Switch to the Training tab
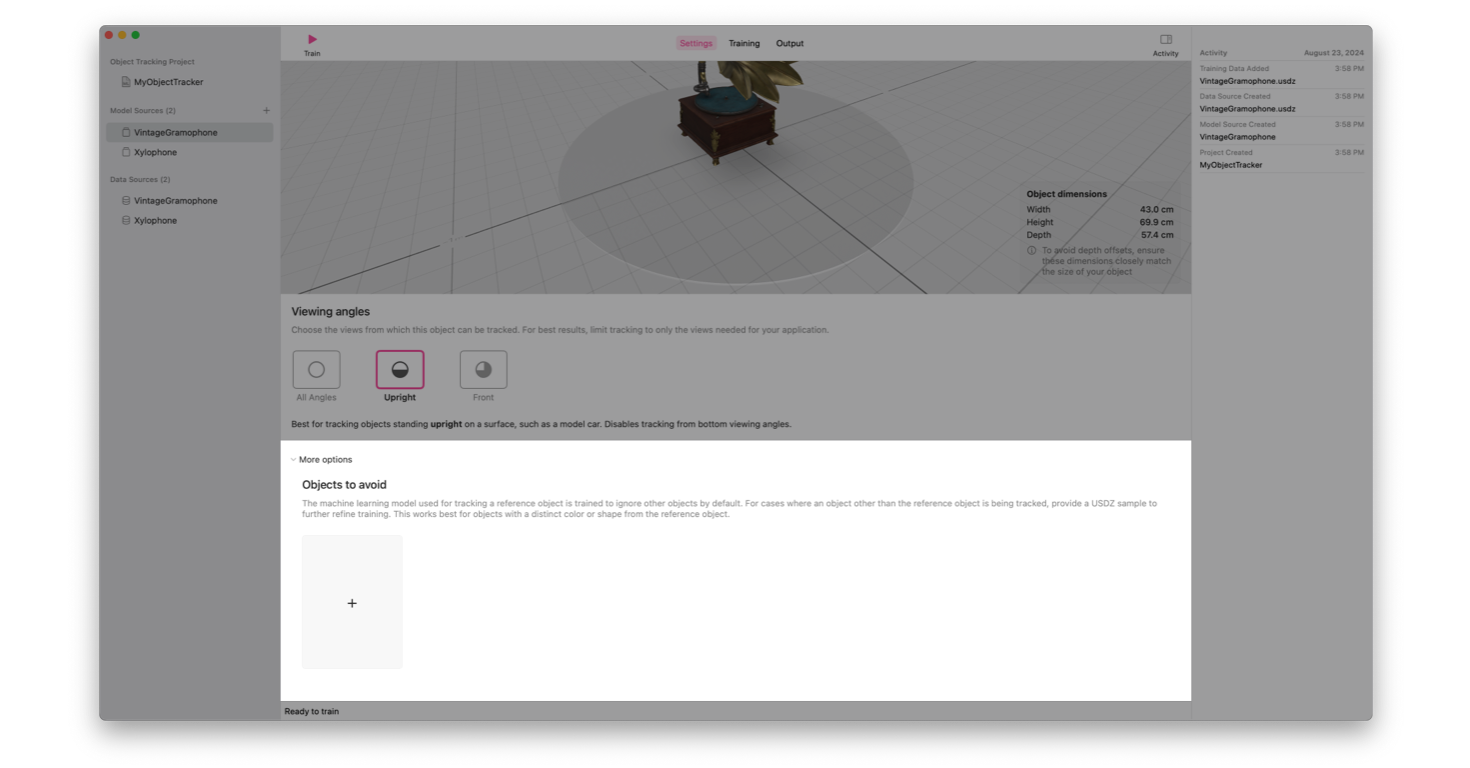Image resolution: width=1470 pixels, height=768 pixels. point(744,44)
